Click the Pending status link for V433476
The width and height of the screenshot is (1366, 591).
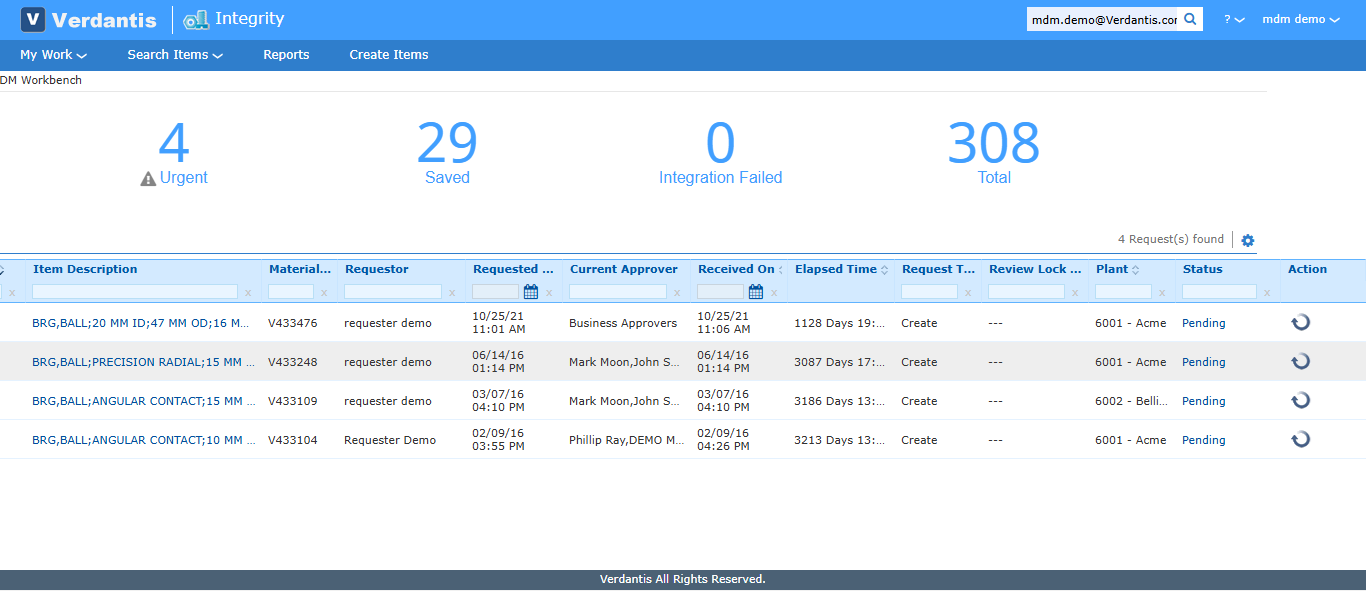point(1203,322)
